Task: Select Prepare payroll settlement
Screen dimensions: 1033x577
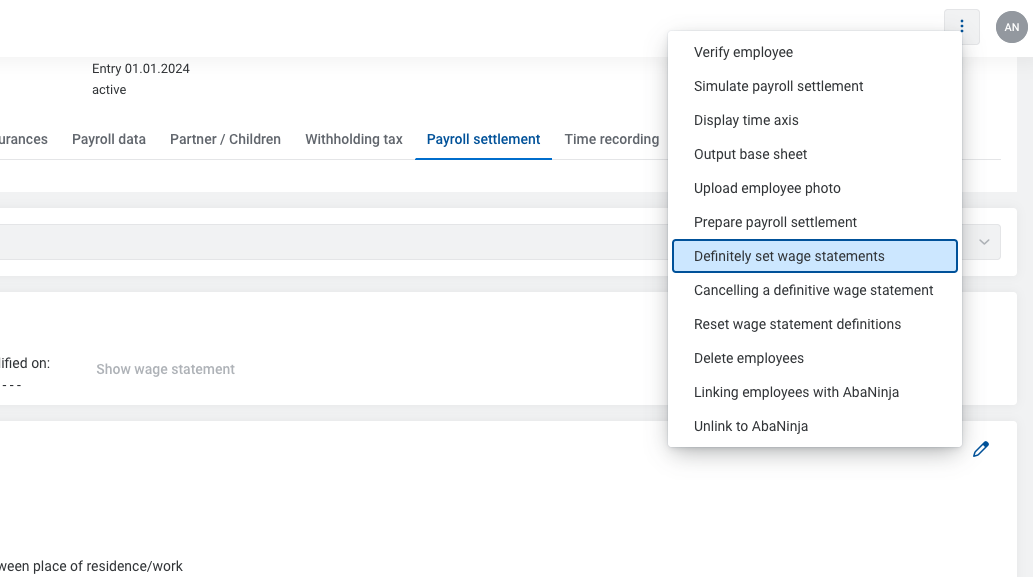Action: coord(775,222)
